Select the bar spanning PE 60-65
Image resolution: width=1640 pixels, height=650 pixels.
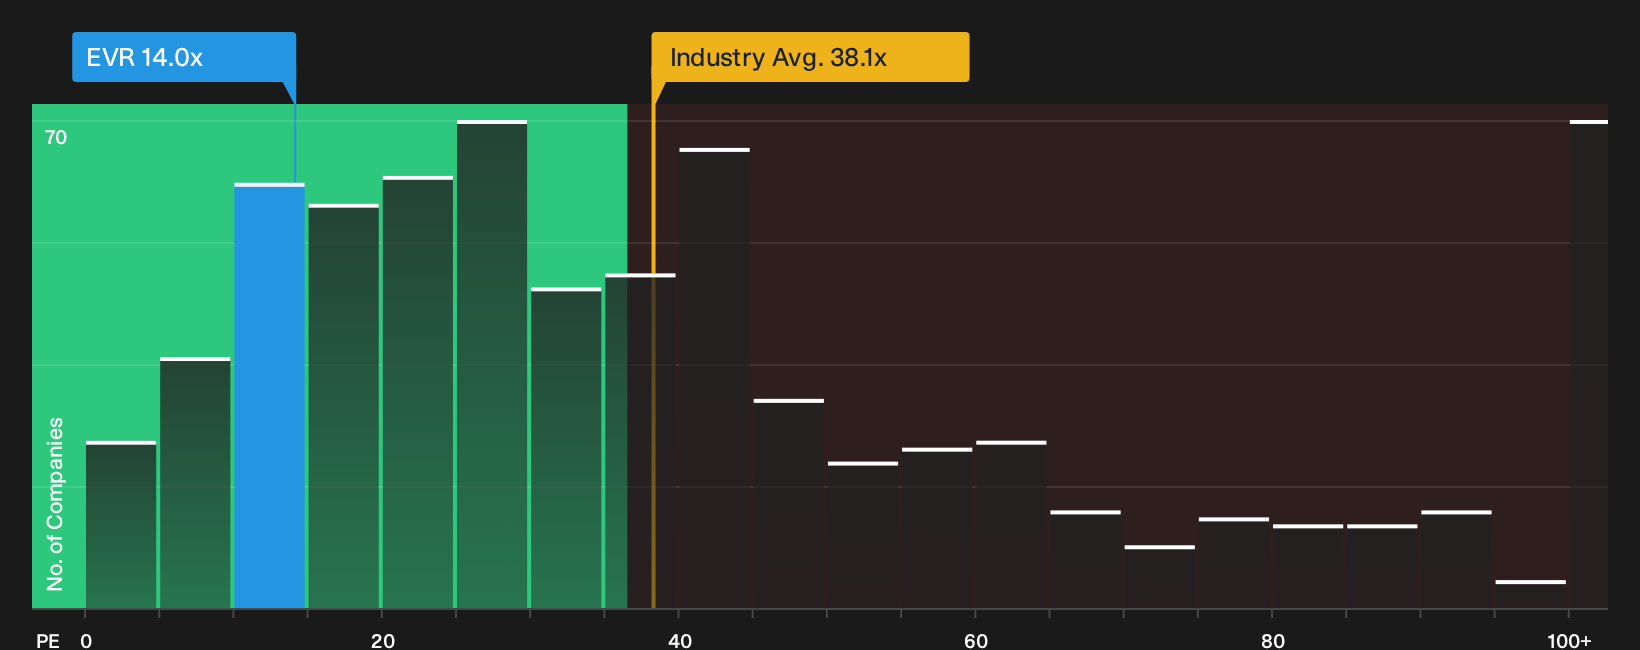[1011, 525]
